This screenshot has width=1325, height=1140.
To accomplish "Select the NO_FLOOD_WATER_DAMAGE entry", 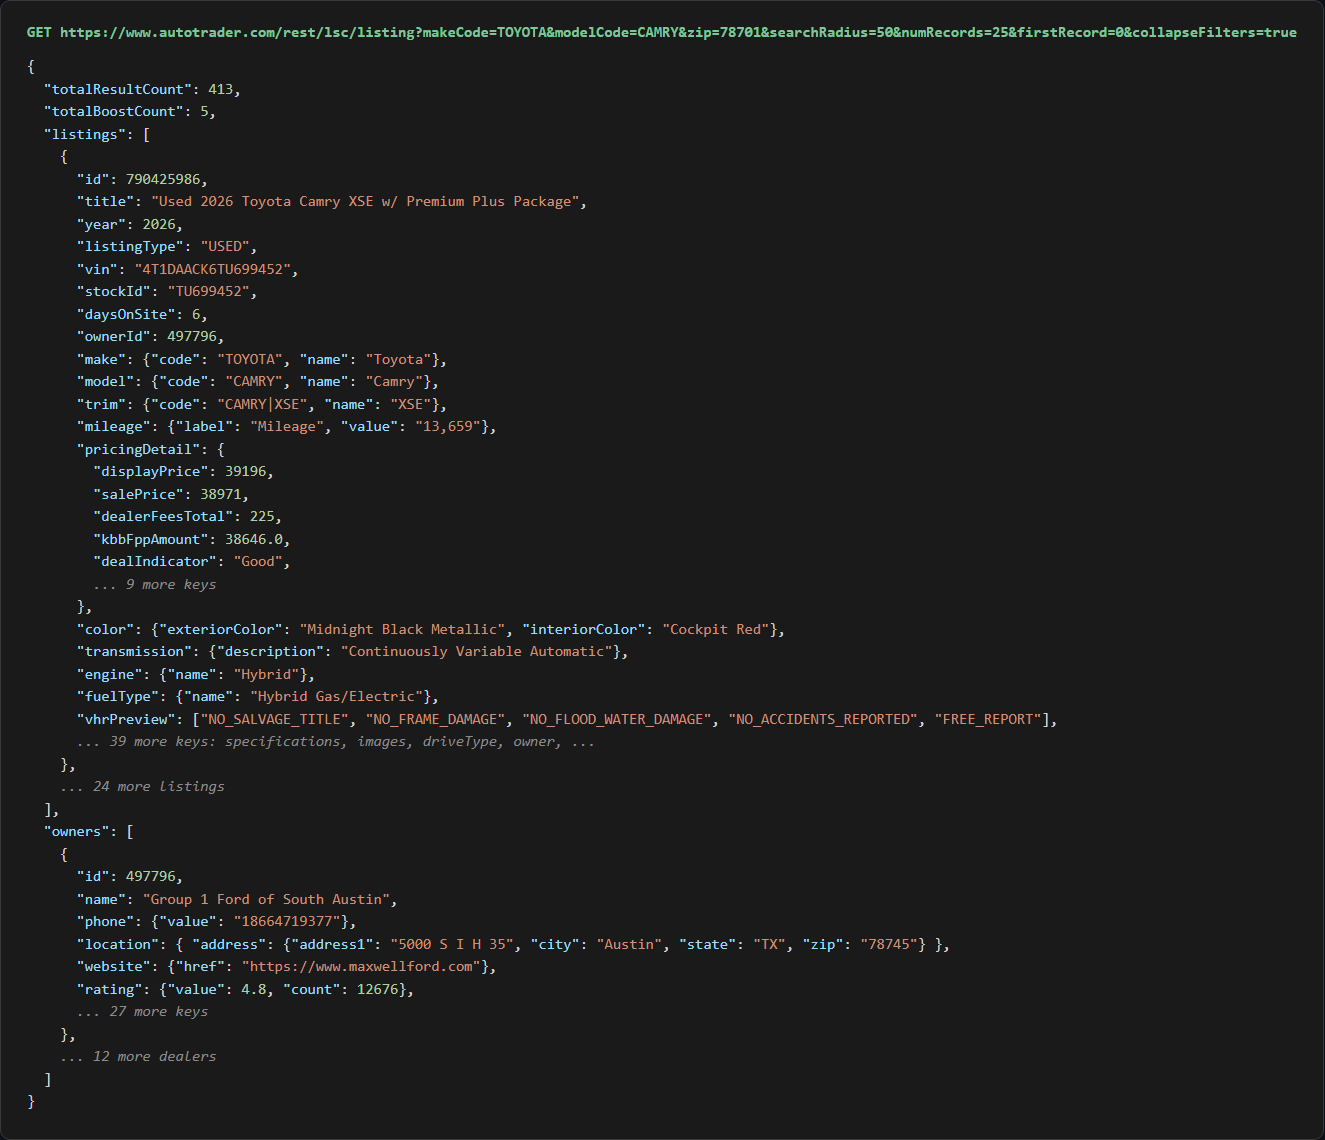I will [x=617, y=719].
